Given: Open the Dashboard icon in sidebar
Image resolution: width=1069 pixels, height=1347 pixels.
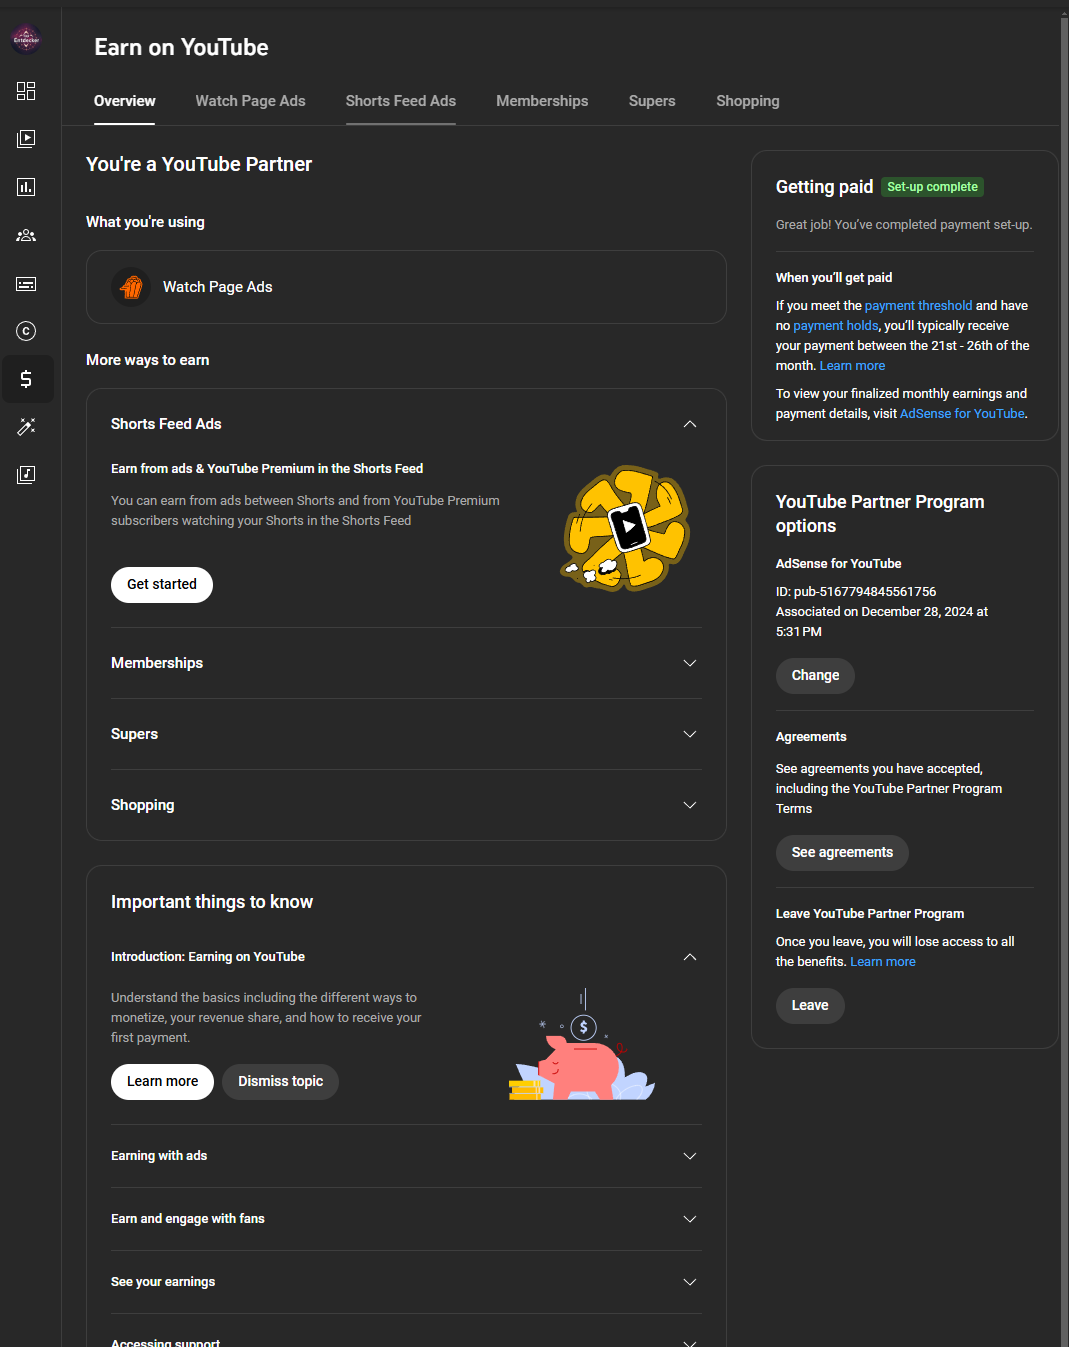Looking at the screenshot, I should click(26, 91).
